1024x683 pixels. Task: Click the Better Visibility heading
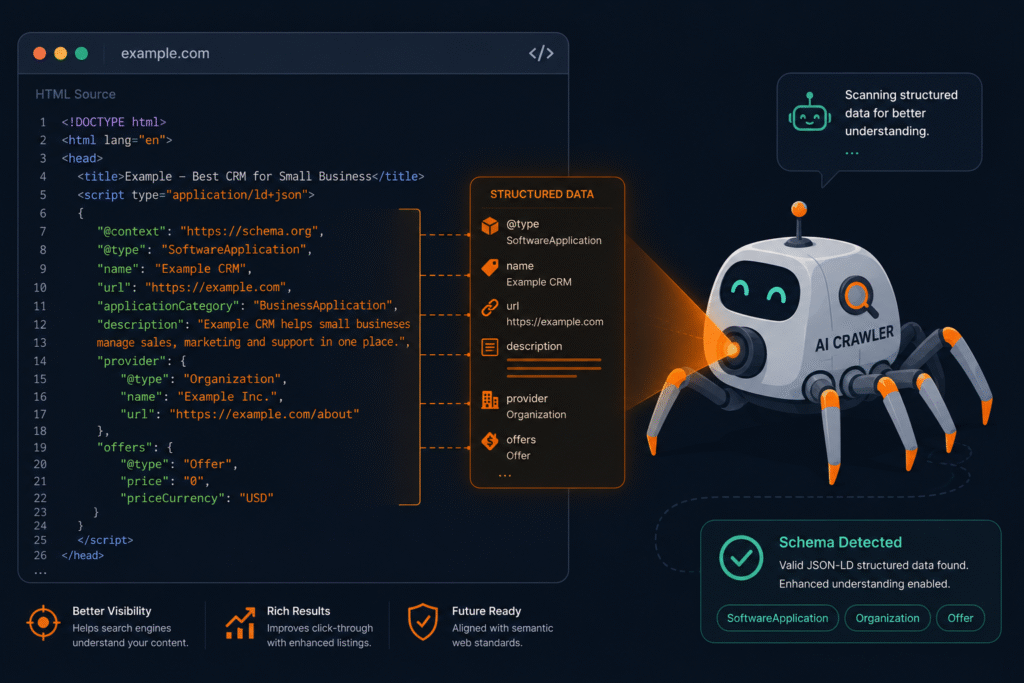click(112, 611)
